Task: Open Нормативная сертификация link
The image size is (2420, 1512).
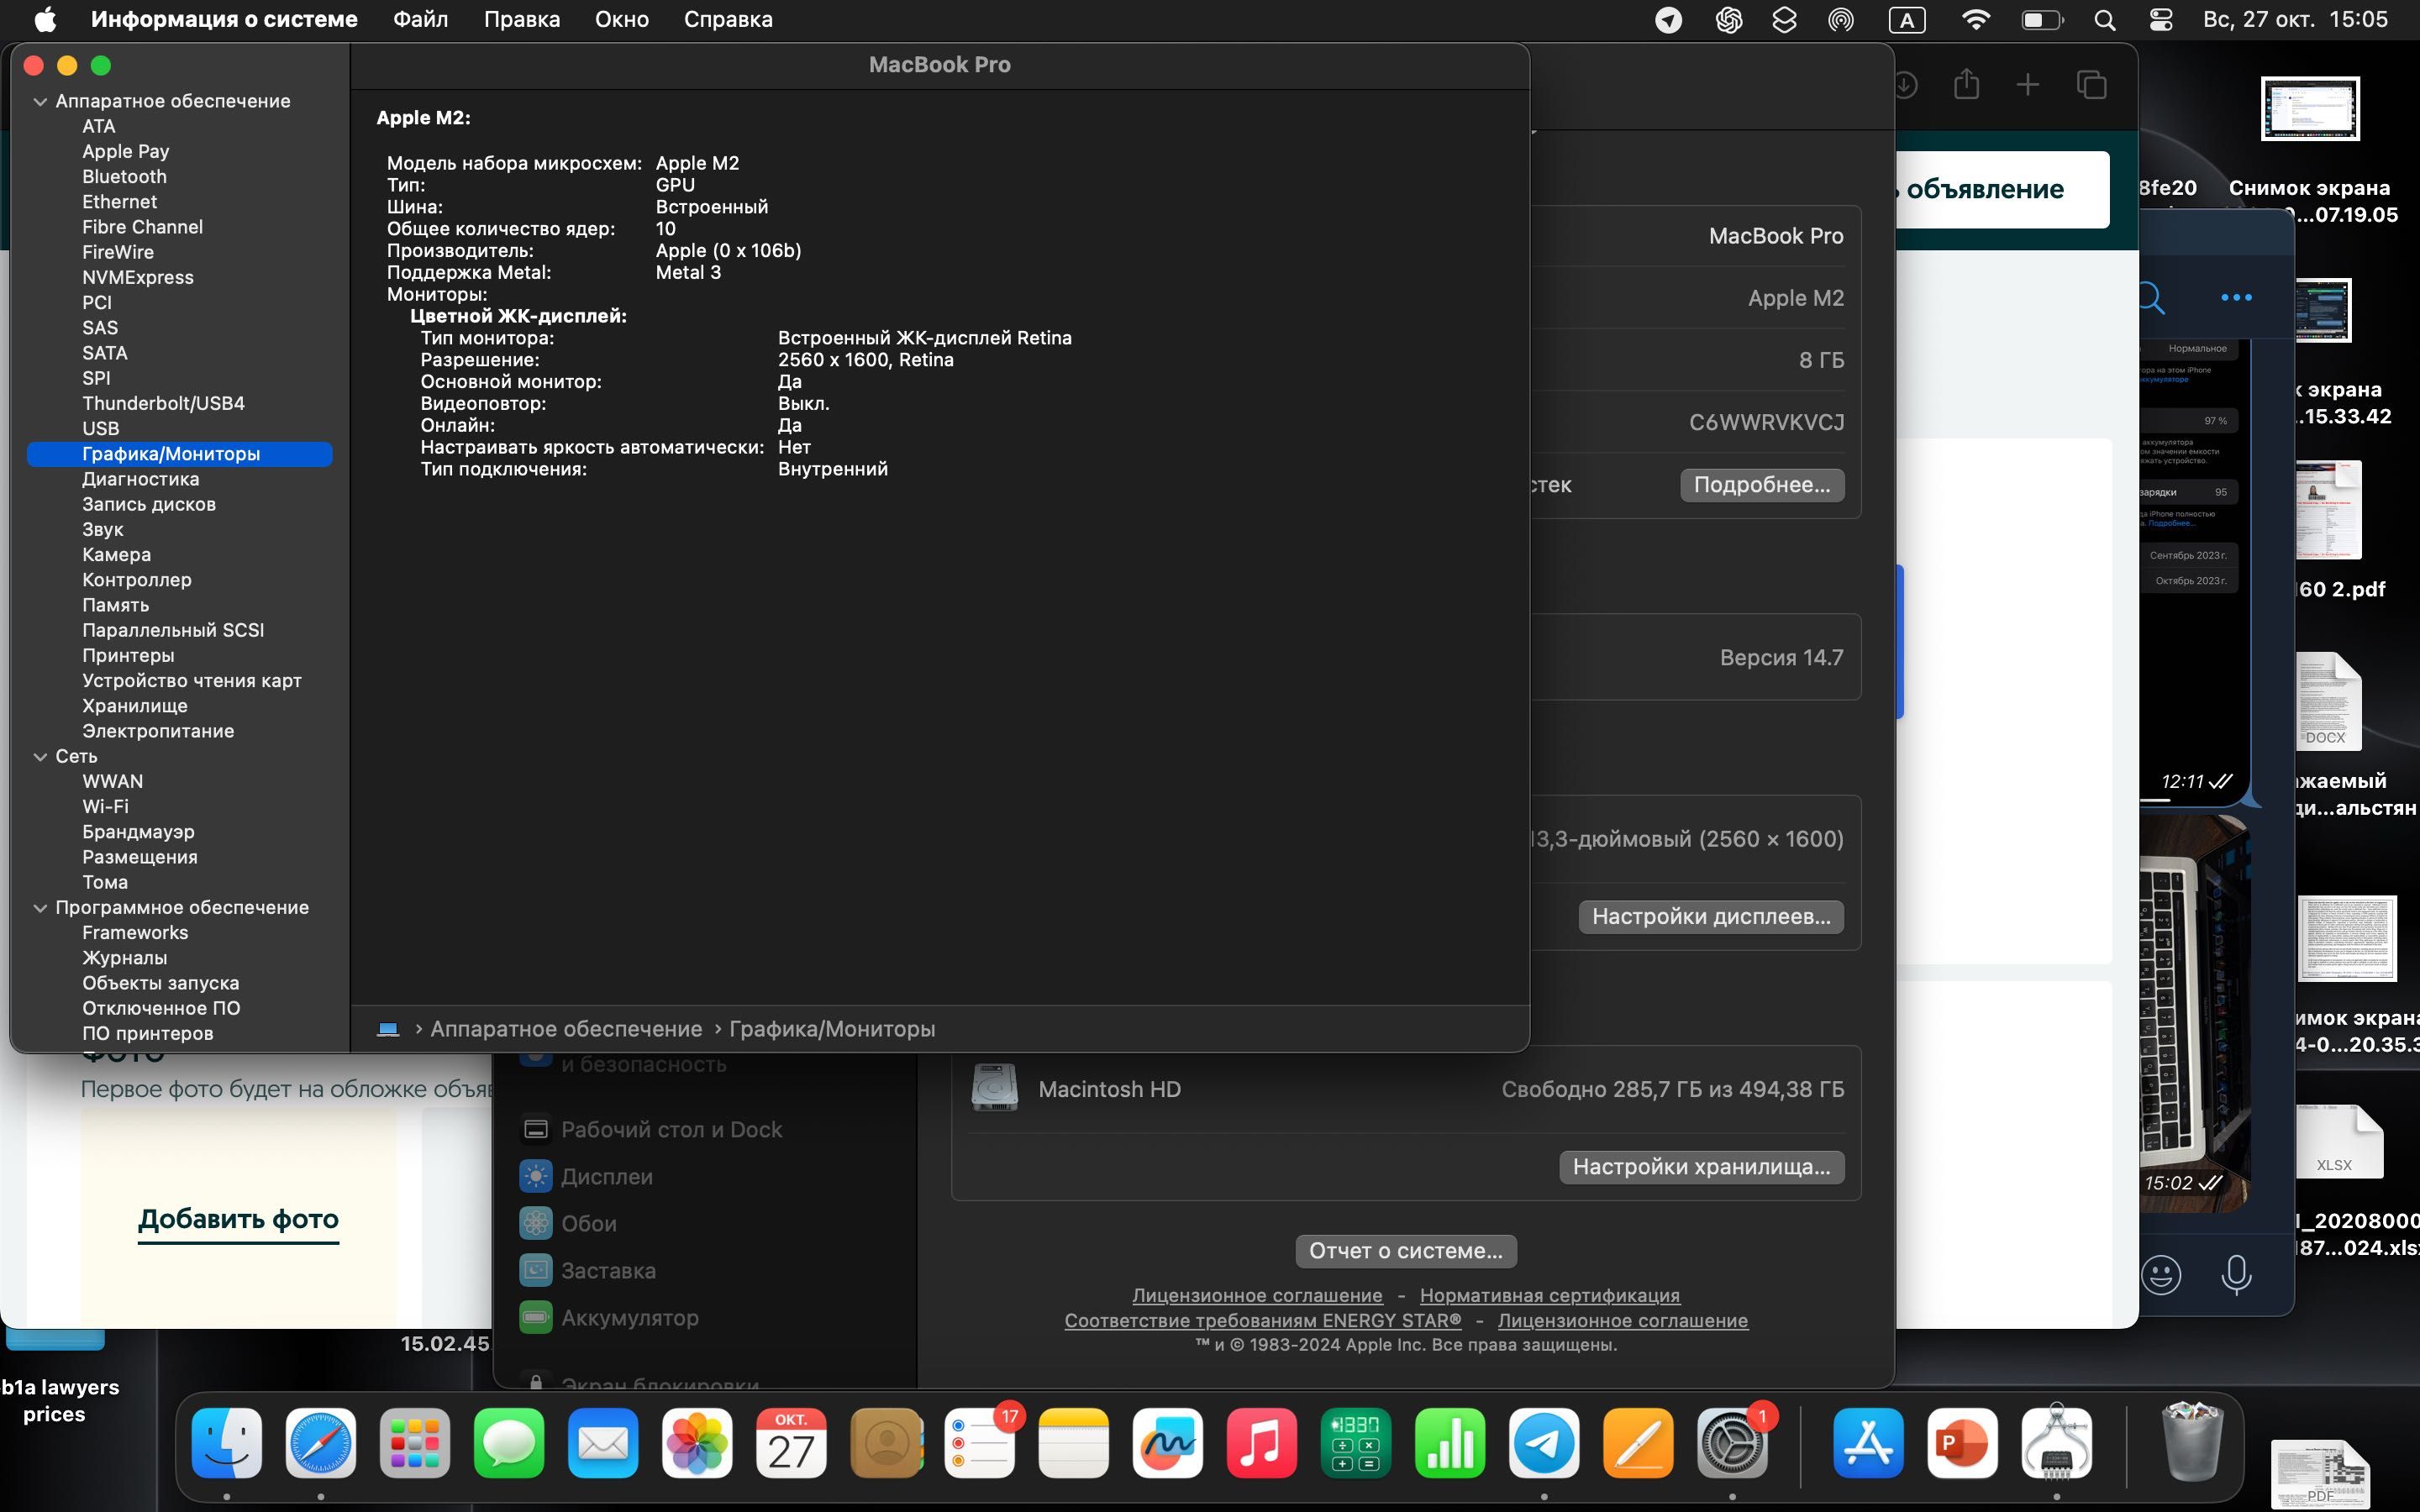Action: tap(1549, 1295)
